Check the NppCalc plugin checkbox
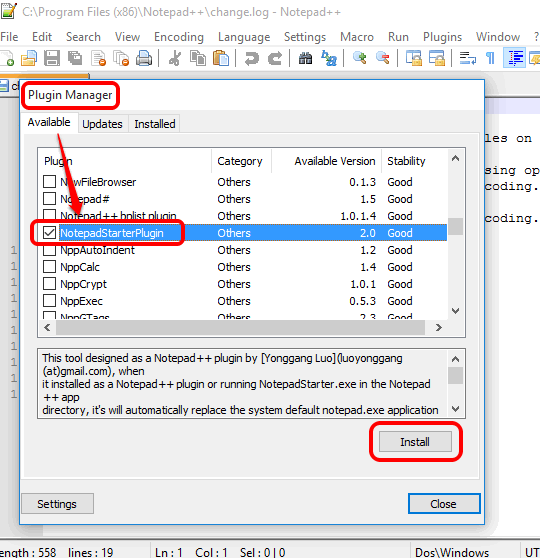 tap(49, 267)
